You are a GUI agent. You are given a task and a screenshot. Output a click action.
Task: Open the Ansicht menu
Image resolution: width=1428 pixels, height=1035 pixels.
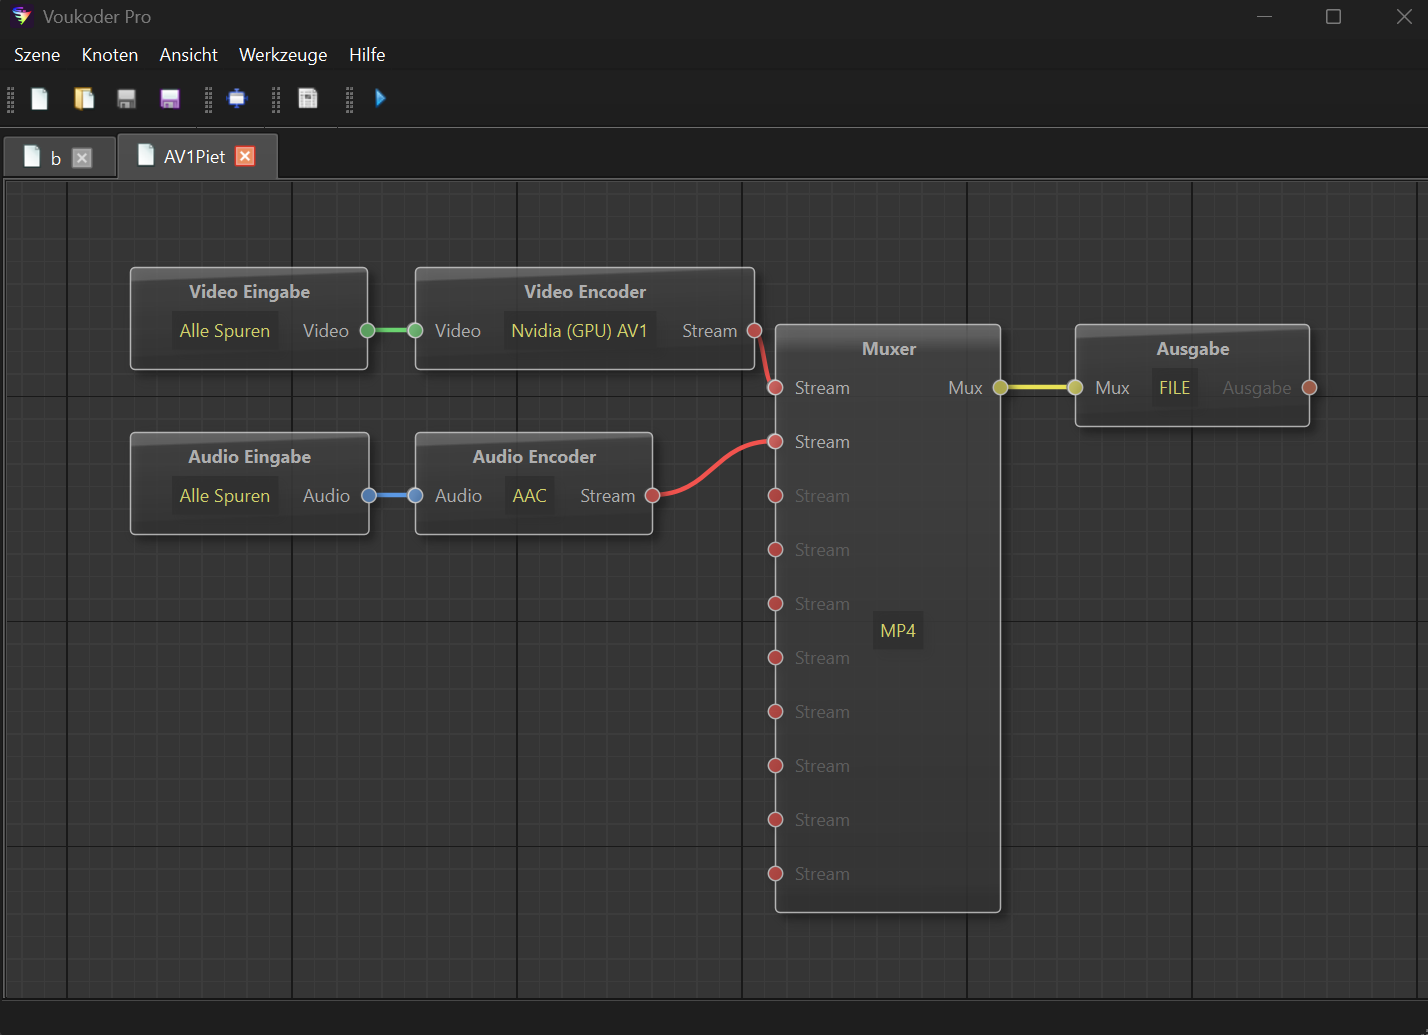189,55
